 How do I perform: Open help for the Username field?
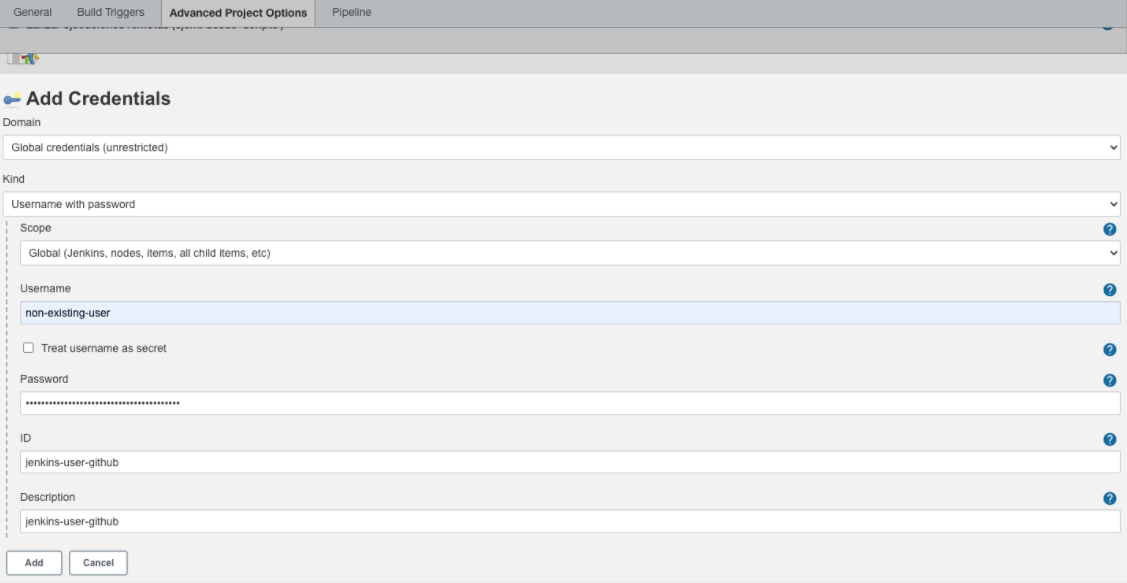1108,292
